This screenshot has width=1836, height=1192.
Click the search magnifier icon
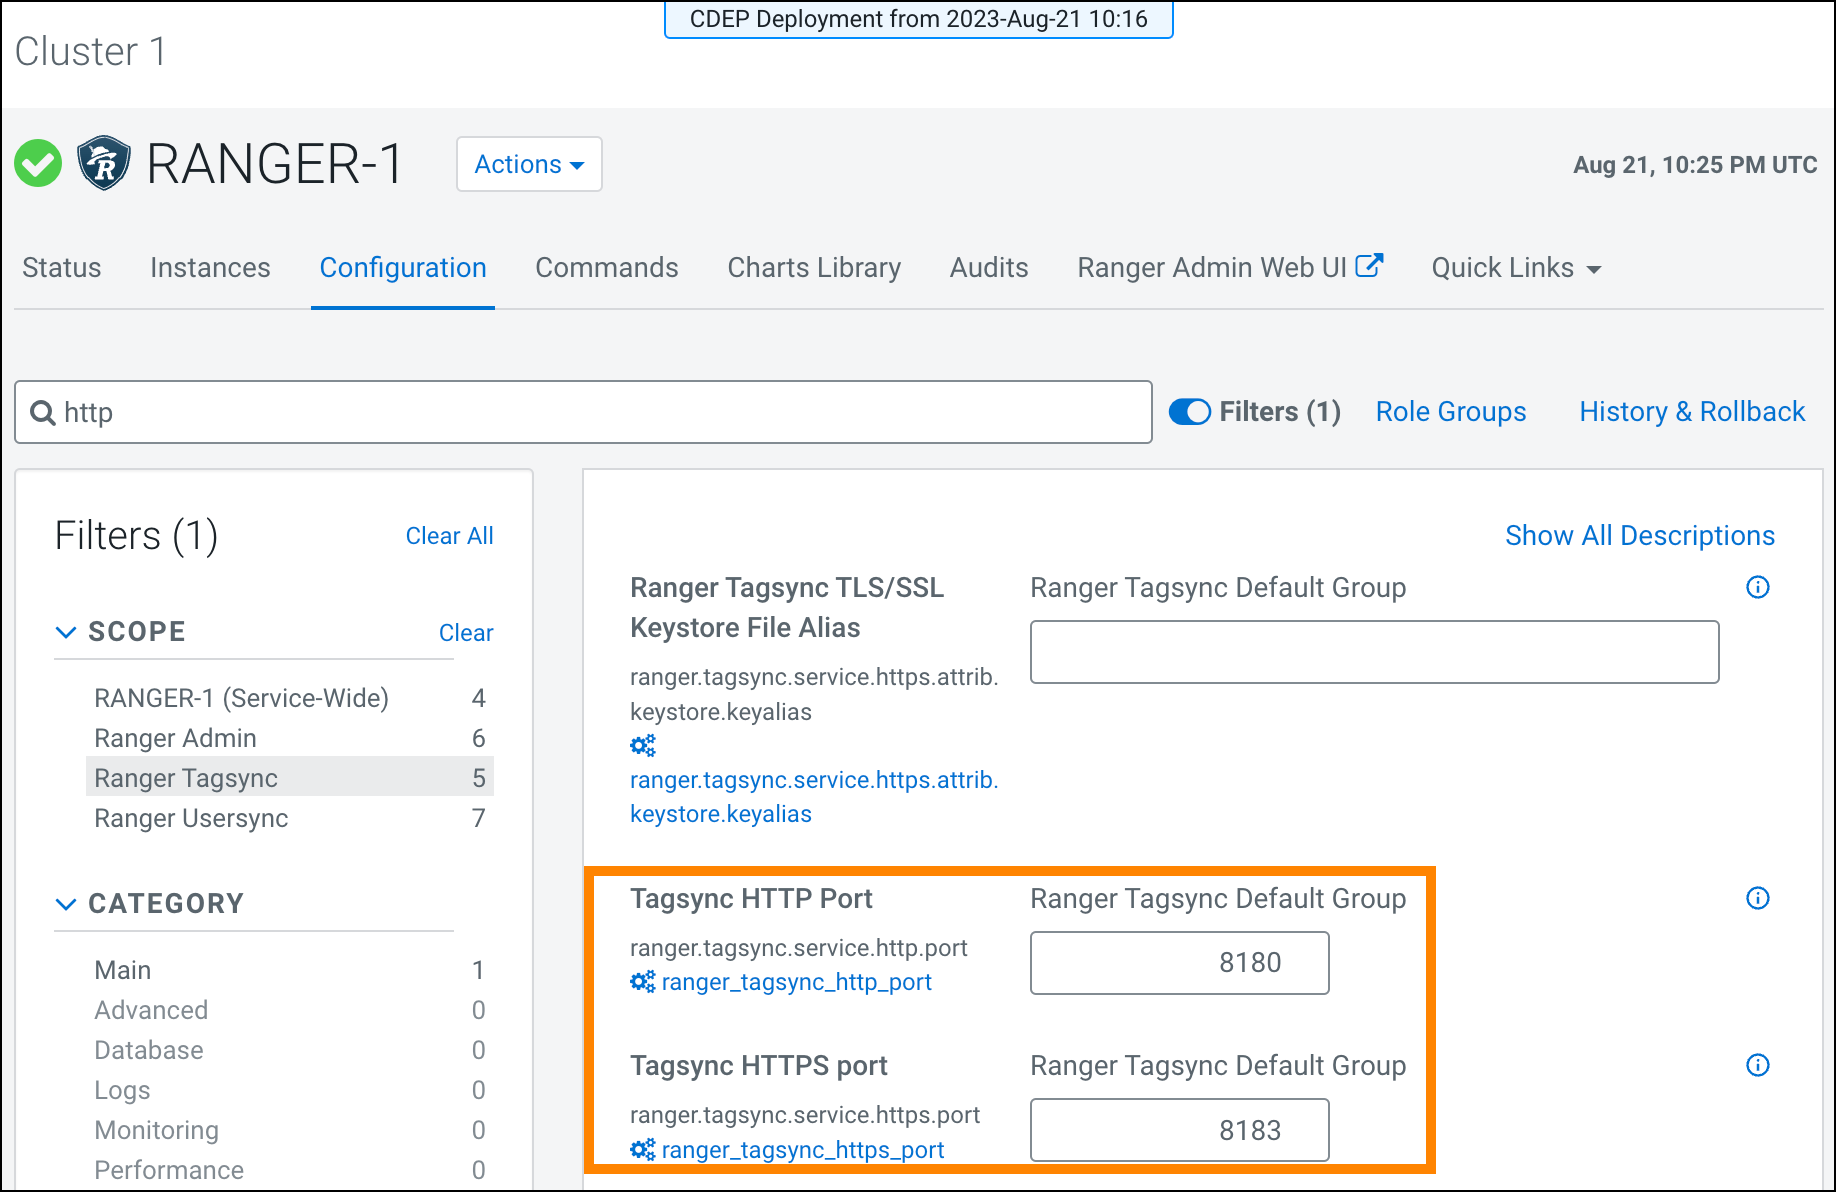(41, 412)
